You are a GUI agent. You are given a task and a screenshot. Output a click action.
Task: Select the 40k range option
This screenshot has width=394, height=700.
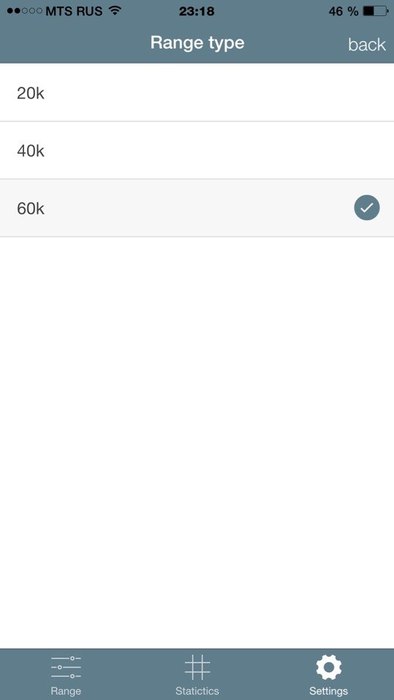197,150
